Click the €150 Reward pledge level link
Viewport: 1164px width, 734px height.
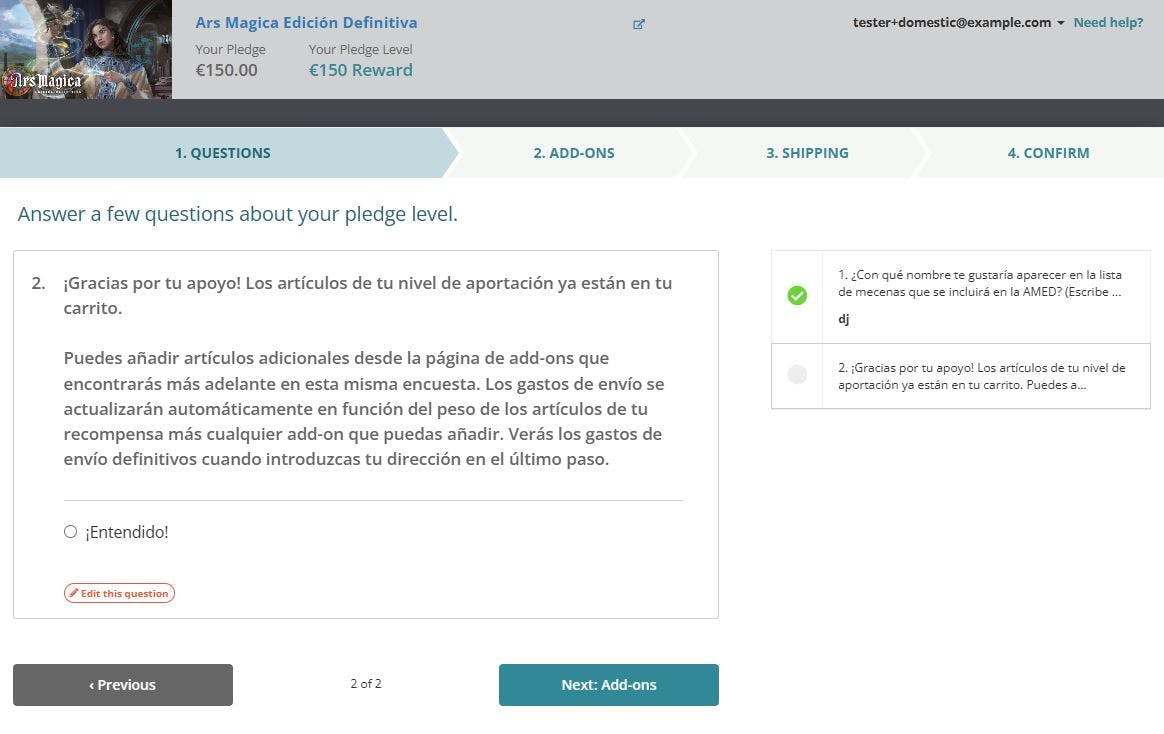click(x=360, y=70)
